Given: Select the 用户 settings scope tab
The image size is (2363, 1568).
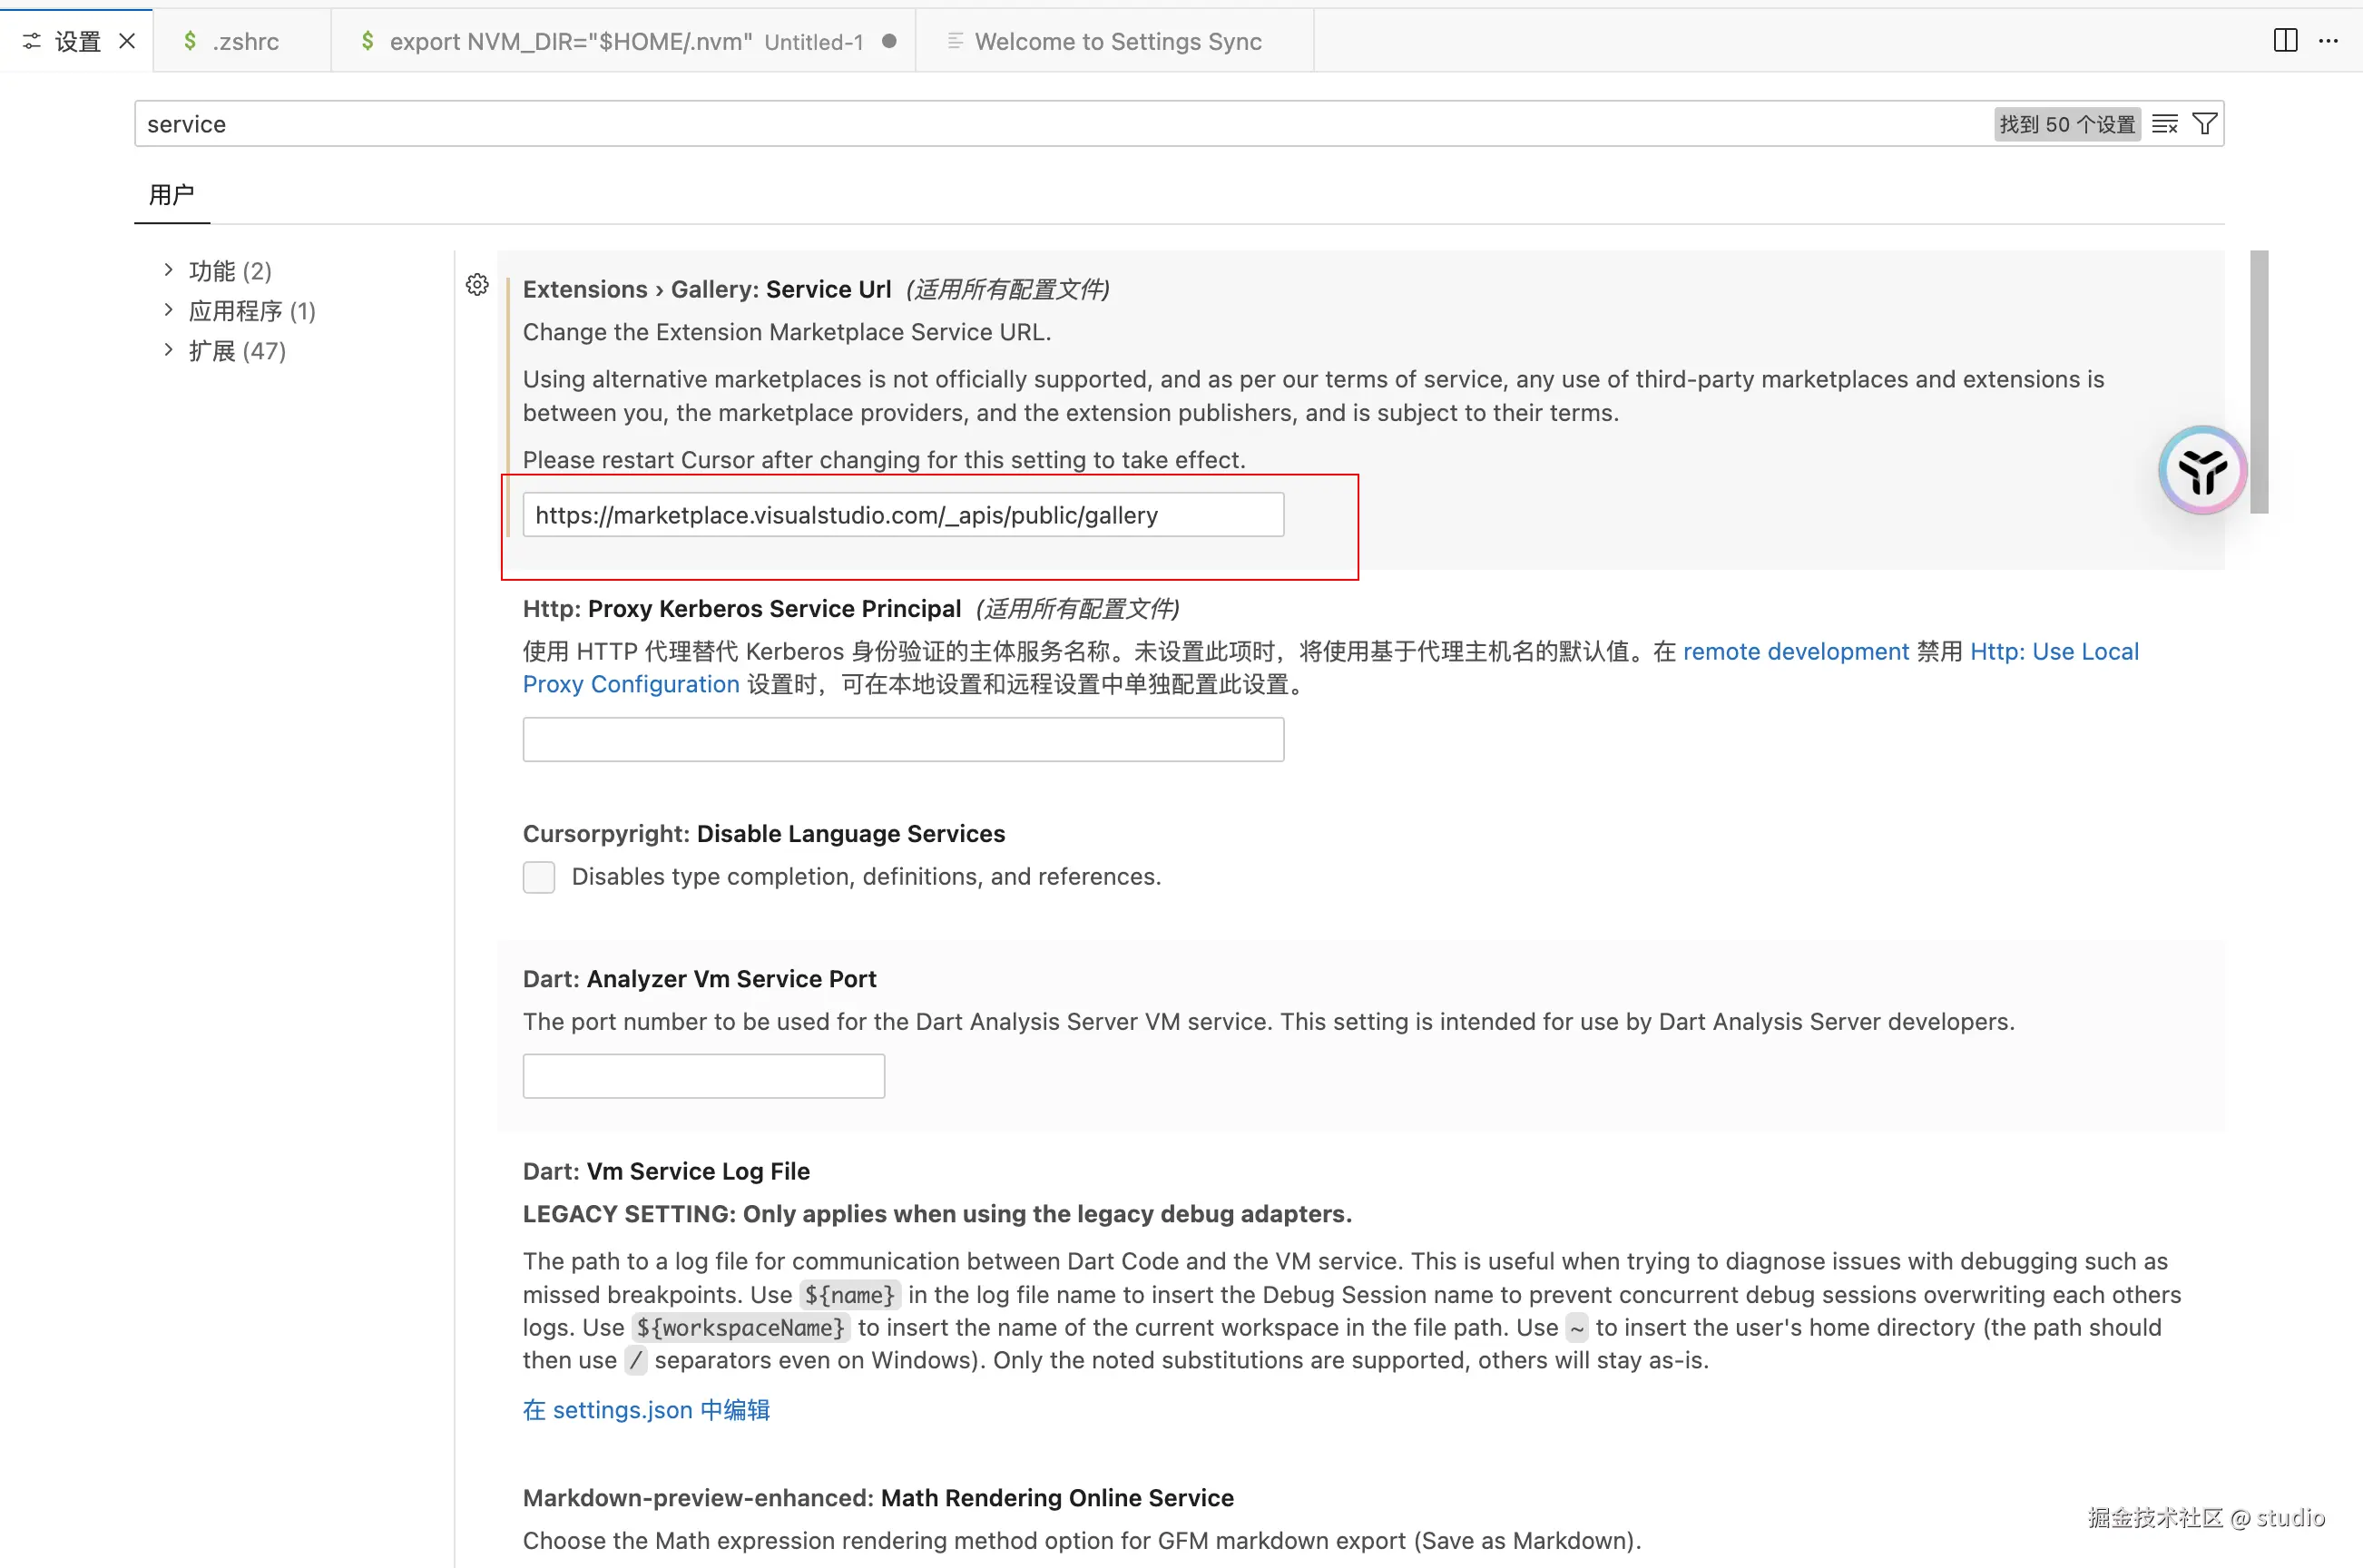Looking at the screenshot, I should [171, 195].
